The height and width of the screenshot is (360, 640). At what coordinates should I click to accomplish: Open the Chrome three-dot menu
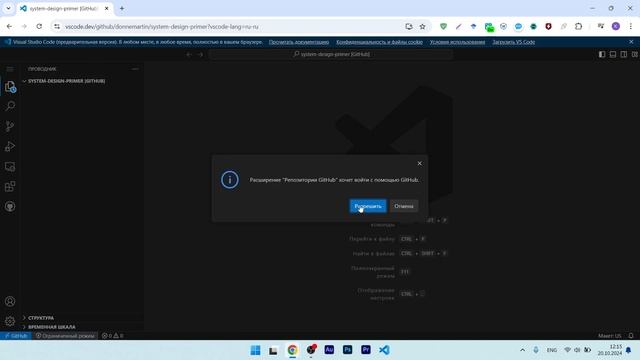pos(631,27)
